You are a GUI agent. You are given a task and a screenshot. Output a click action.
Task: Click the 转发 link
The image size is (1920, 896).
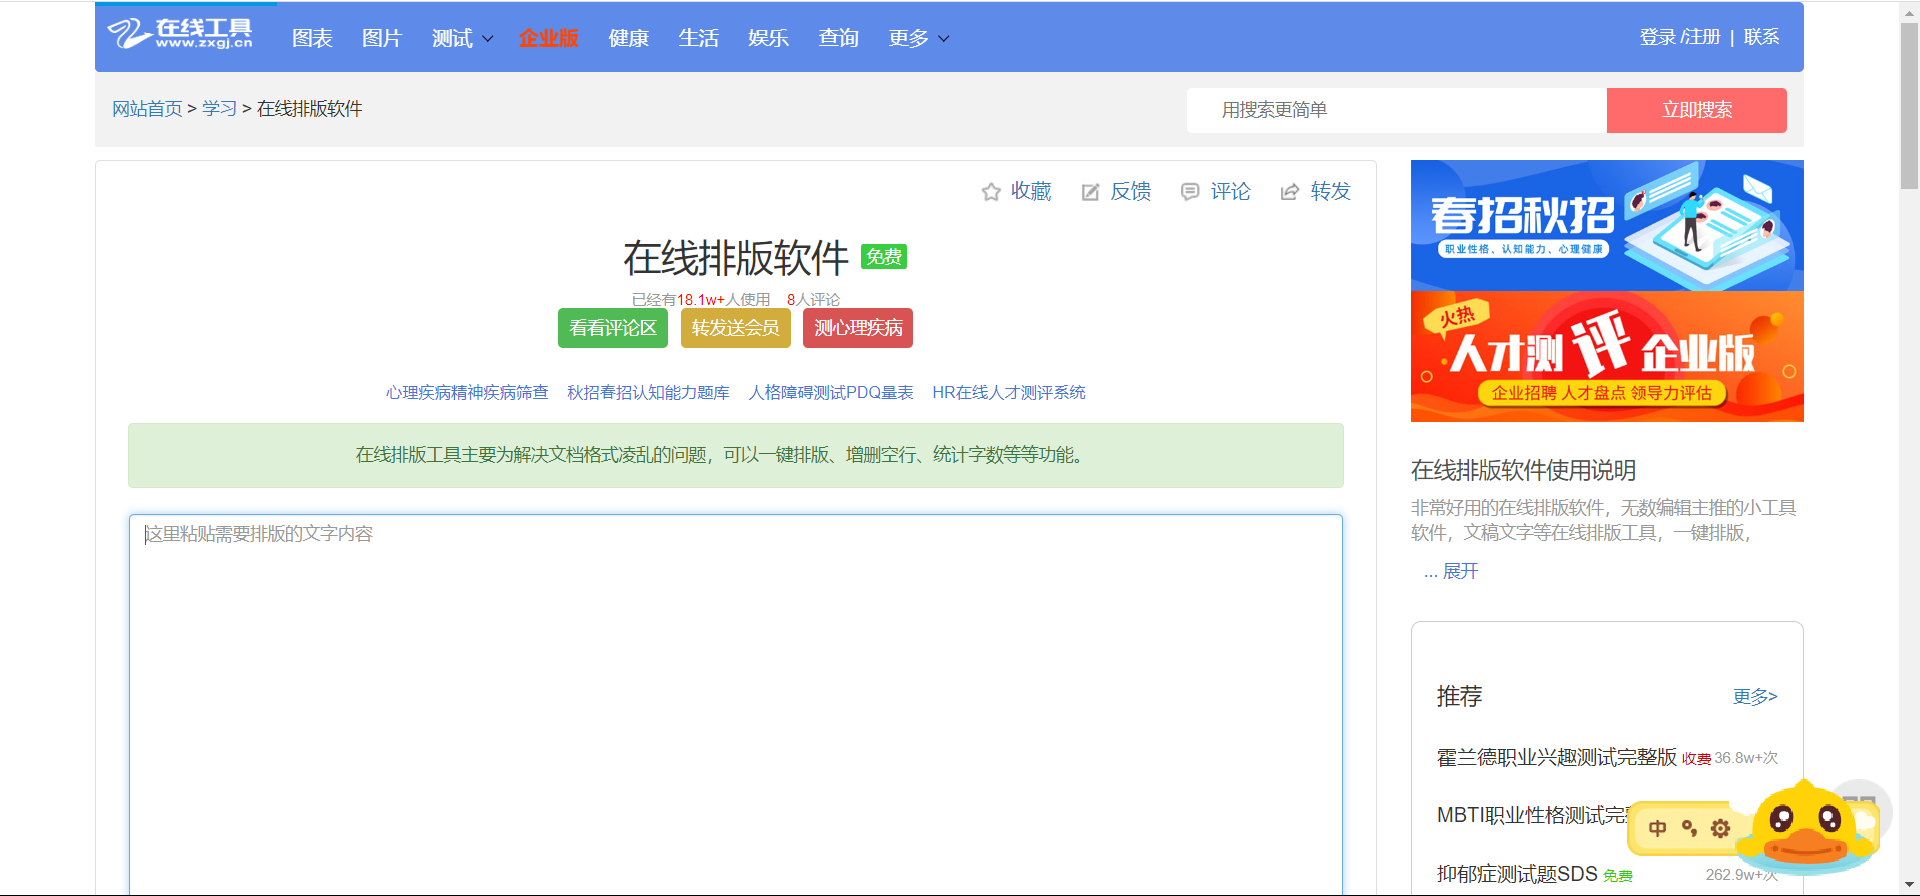pos(1331,191)
